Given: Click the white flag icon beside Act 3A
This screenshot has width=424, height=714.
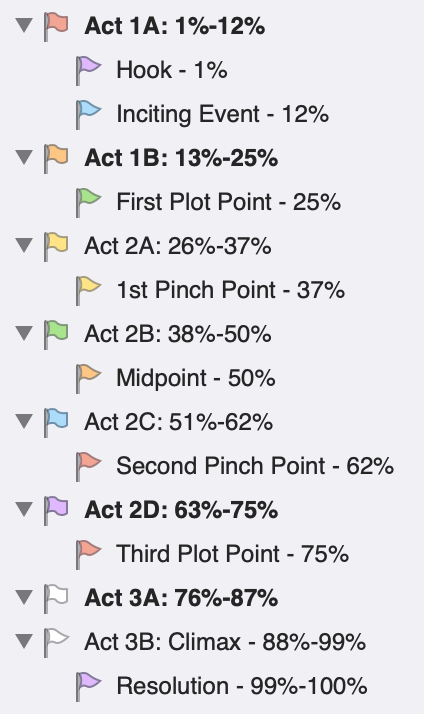Looking at the screenshot, I should click(56, 598).
